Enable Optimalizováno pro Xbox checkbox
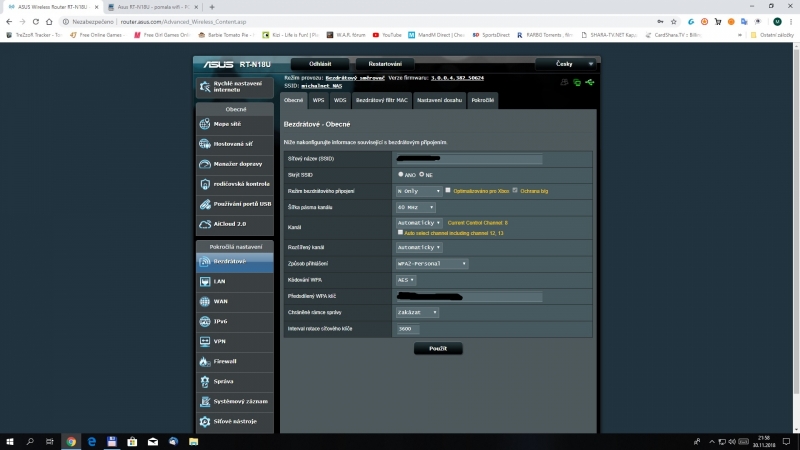The image size is (800, 450). click(x=448, y=190)
